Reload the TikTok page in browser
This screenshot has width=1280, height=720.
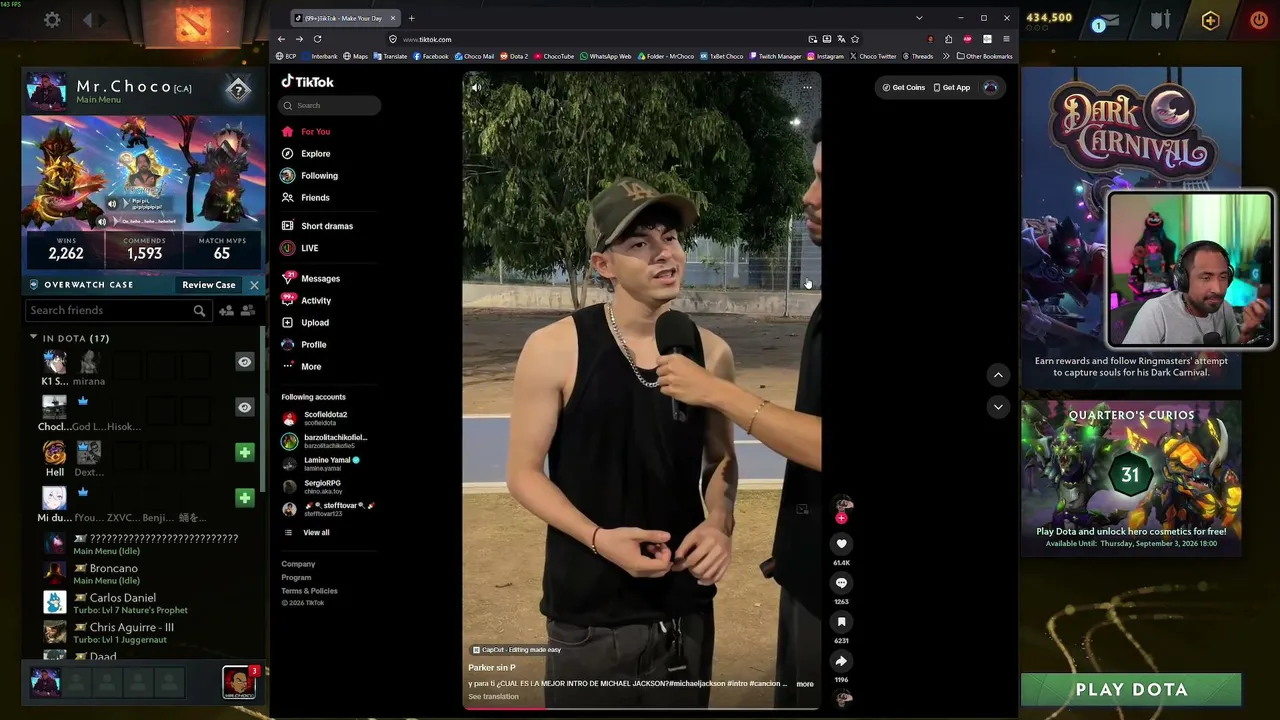click(x=317, y=39)
